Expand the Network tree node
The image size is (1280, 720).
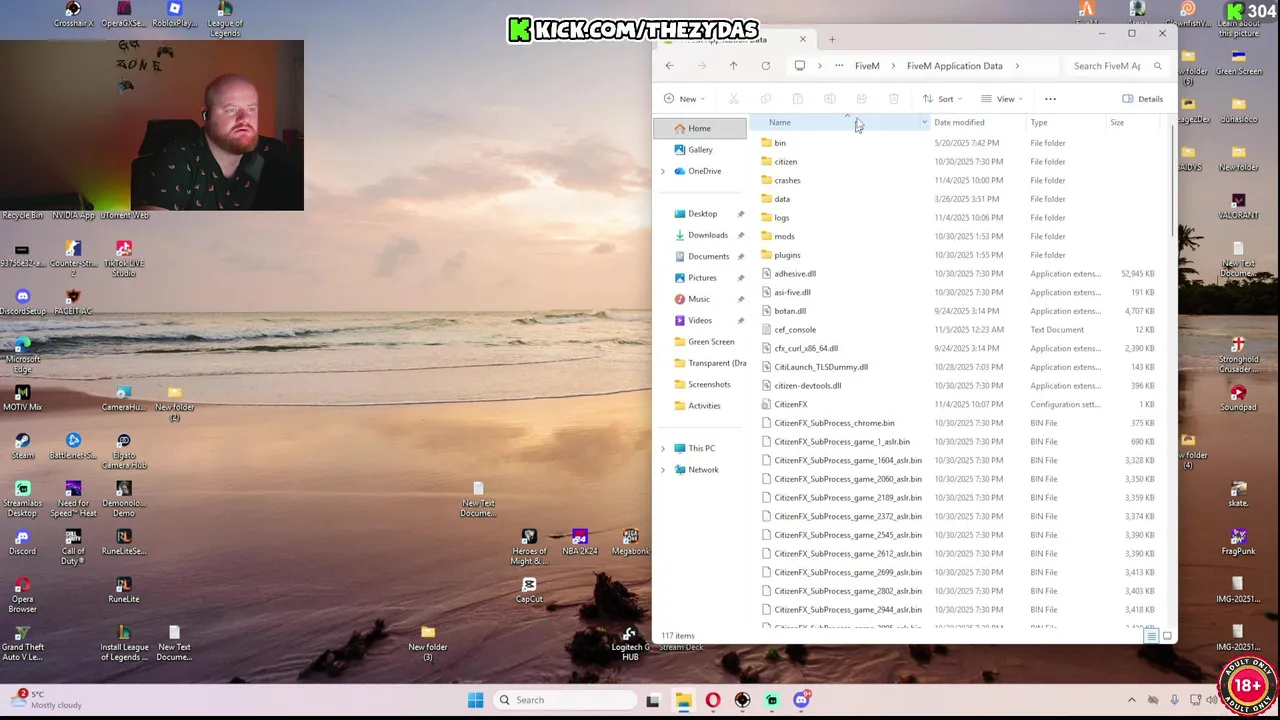pyautogui.click(x=662, y=470)
